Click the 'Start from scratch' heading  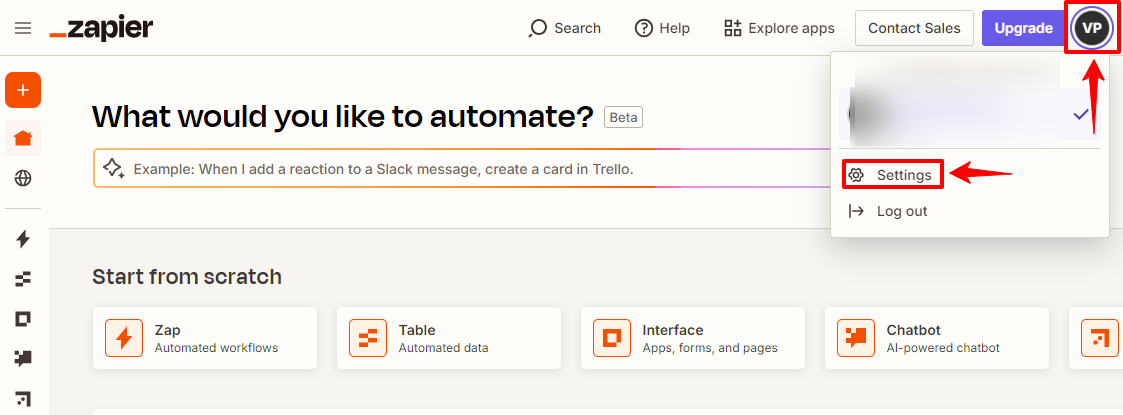(x=187, y=277)
